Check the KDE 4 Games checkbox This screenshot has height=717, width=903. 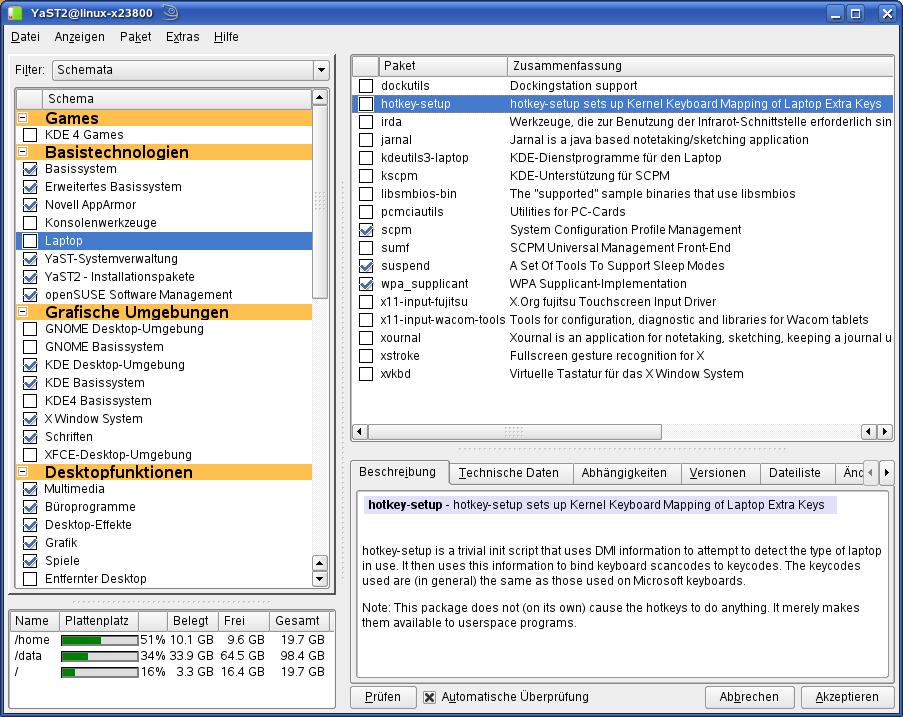30,135
